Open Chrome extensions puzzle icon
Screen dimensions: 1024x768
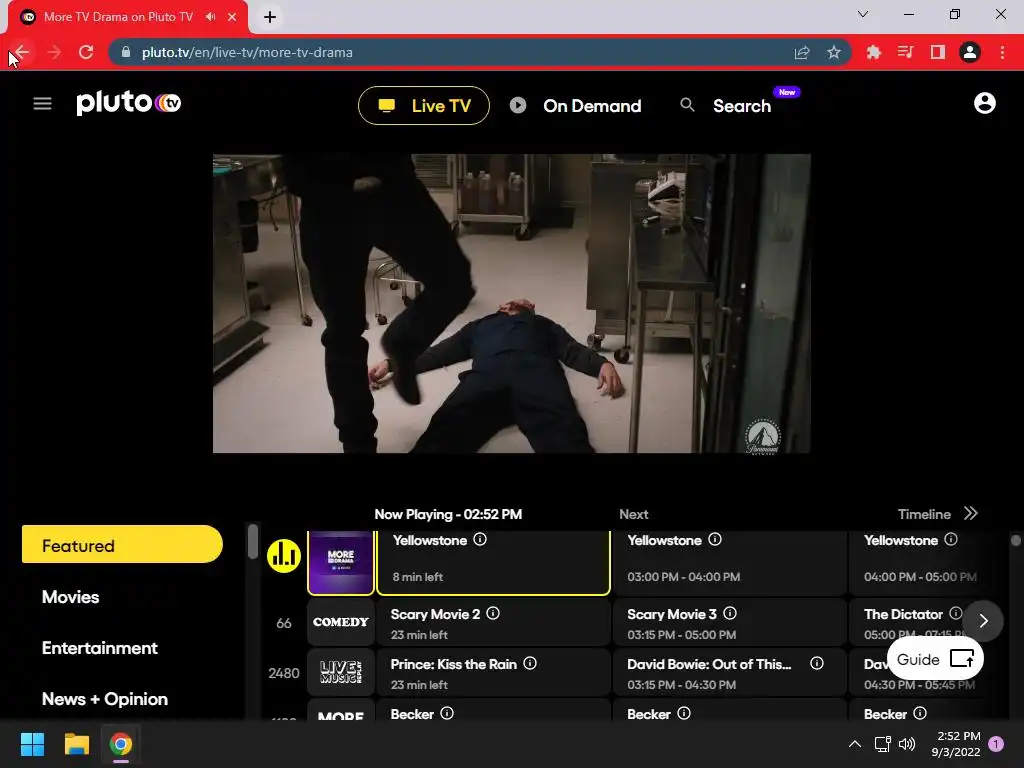pyautogui.click(x=873, y=52)
